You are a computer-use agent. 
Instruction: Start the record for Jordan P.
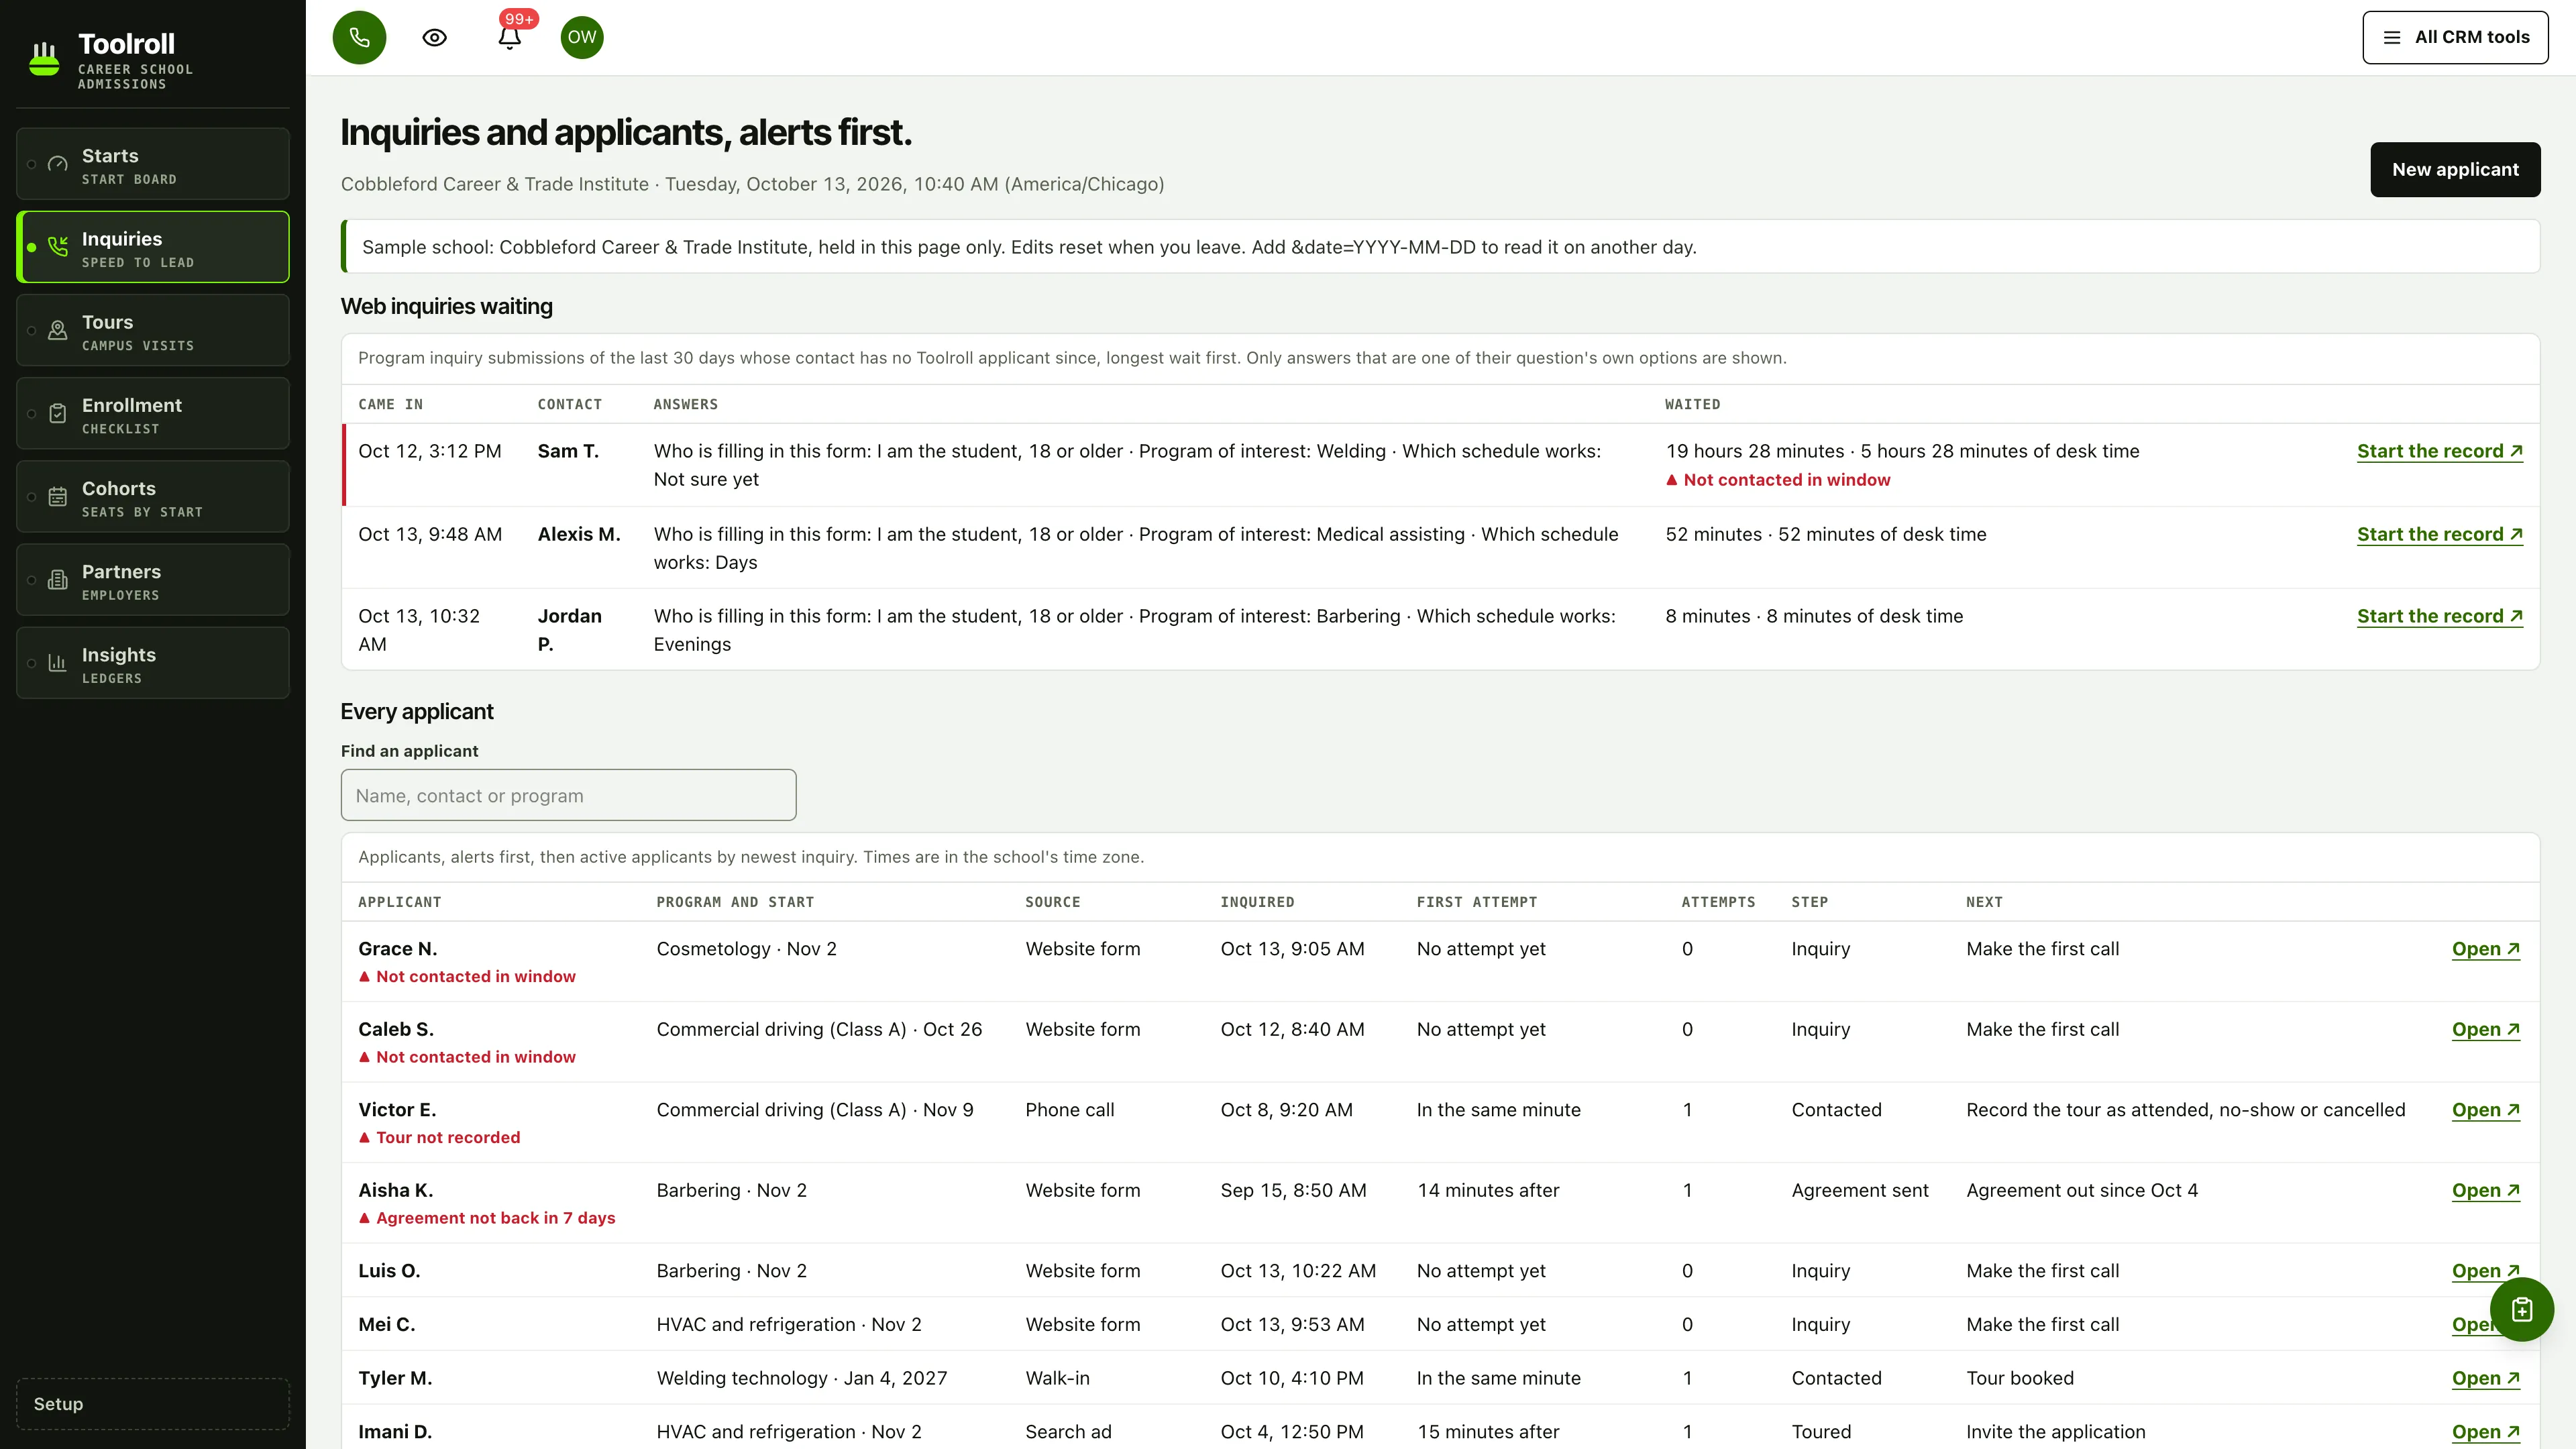(x=2439, y=616)
